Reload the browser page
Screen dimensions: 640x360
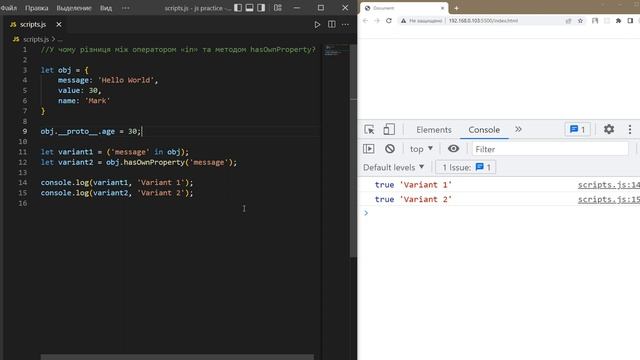tap(389, 21)
